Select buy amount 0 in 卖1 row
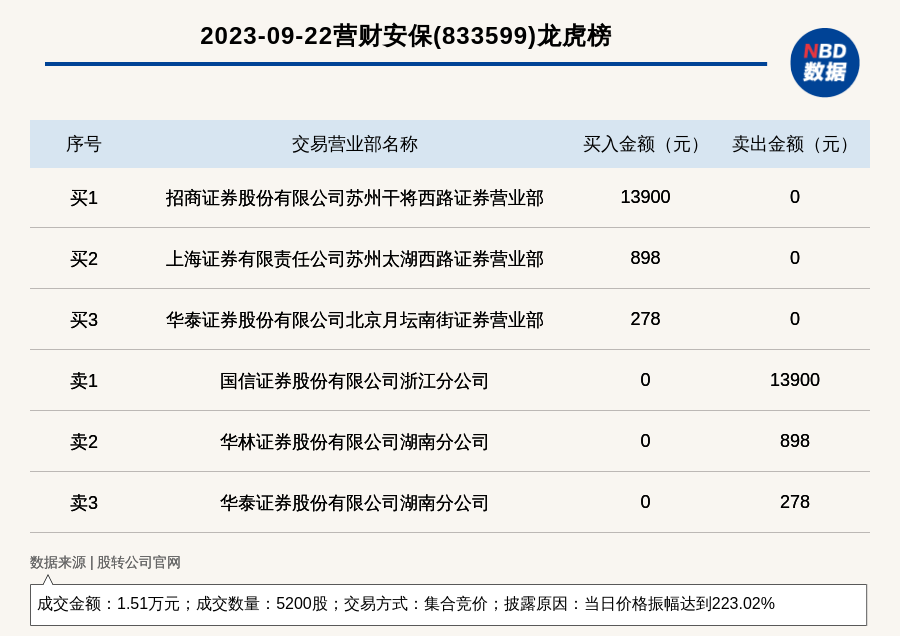 click(645, 379)
